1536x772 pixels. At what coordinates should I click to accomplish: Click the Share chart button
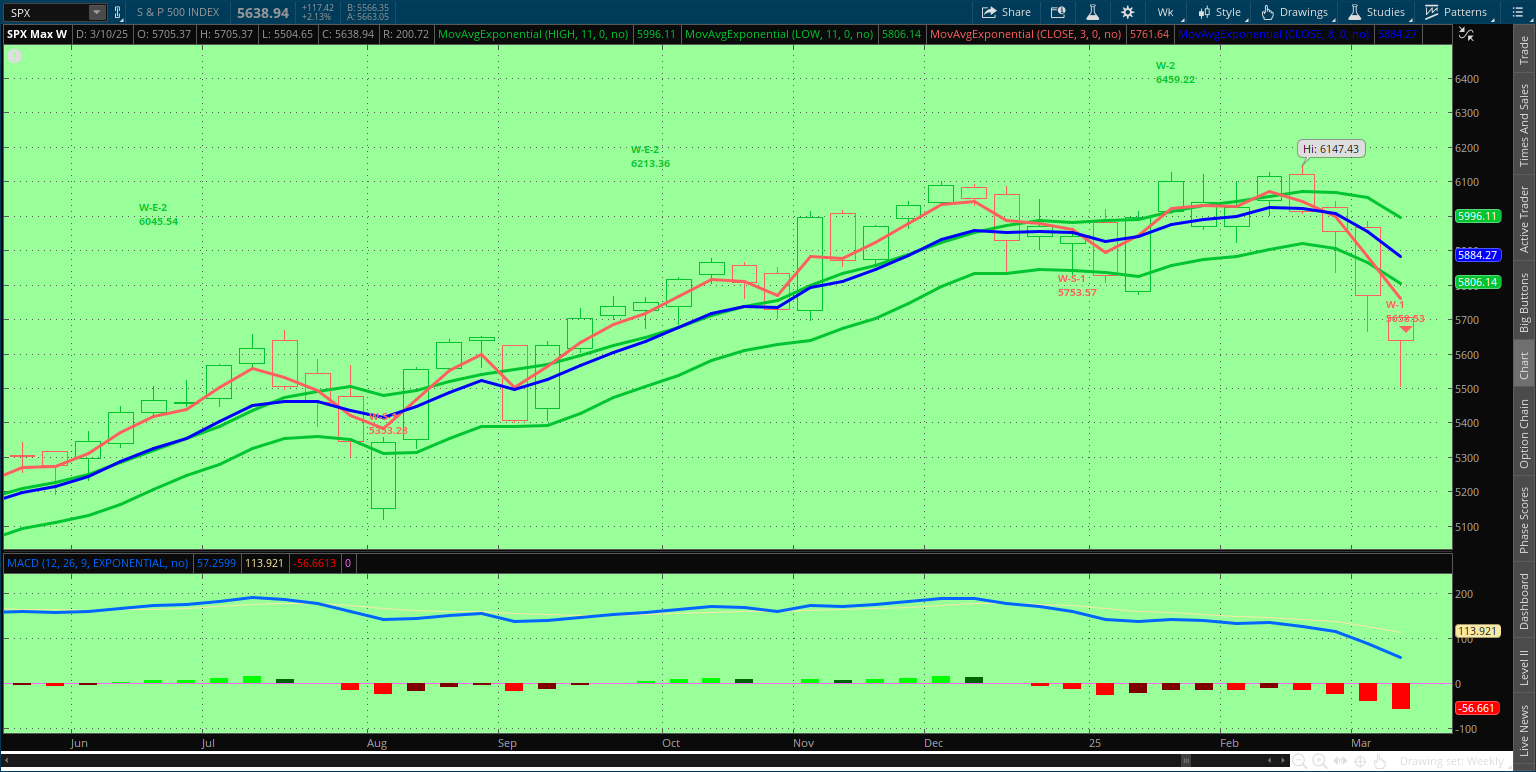point(1006,12)
